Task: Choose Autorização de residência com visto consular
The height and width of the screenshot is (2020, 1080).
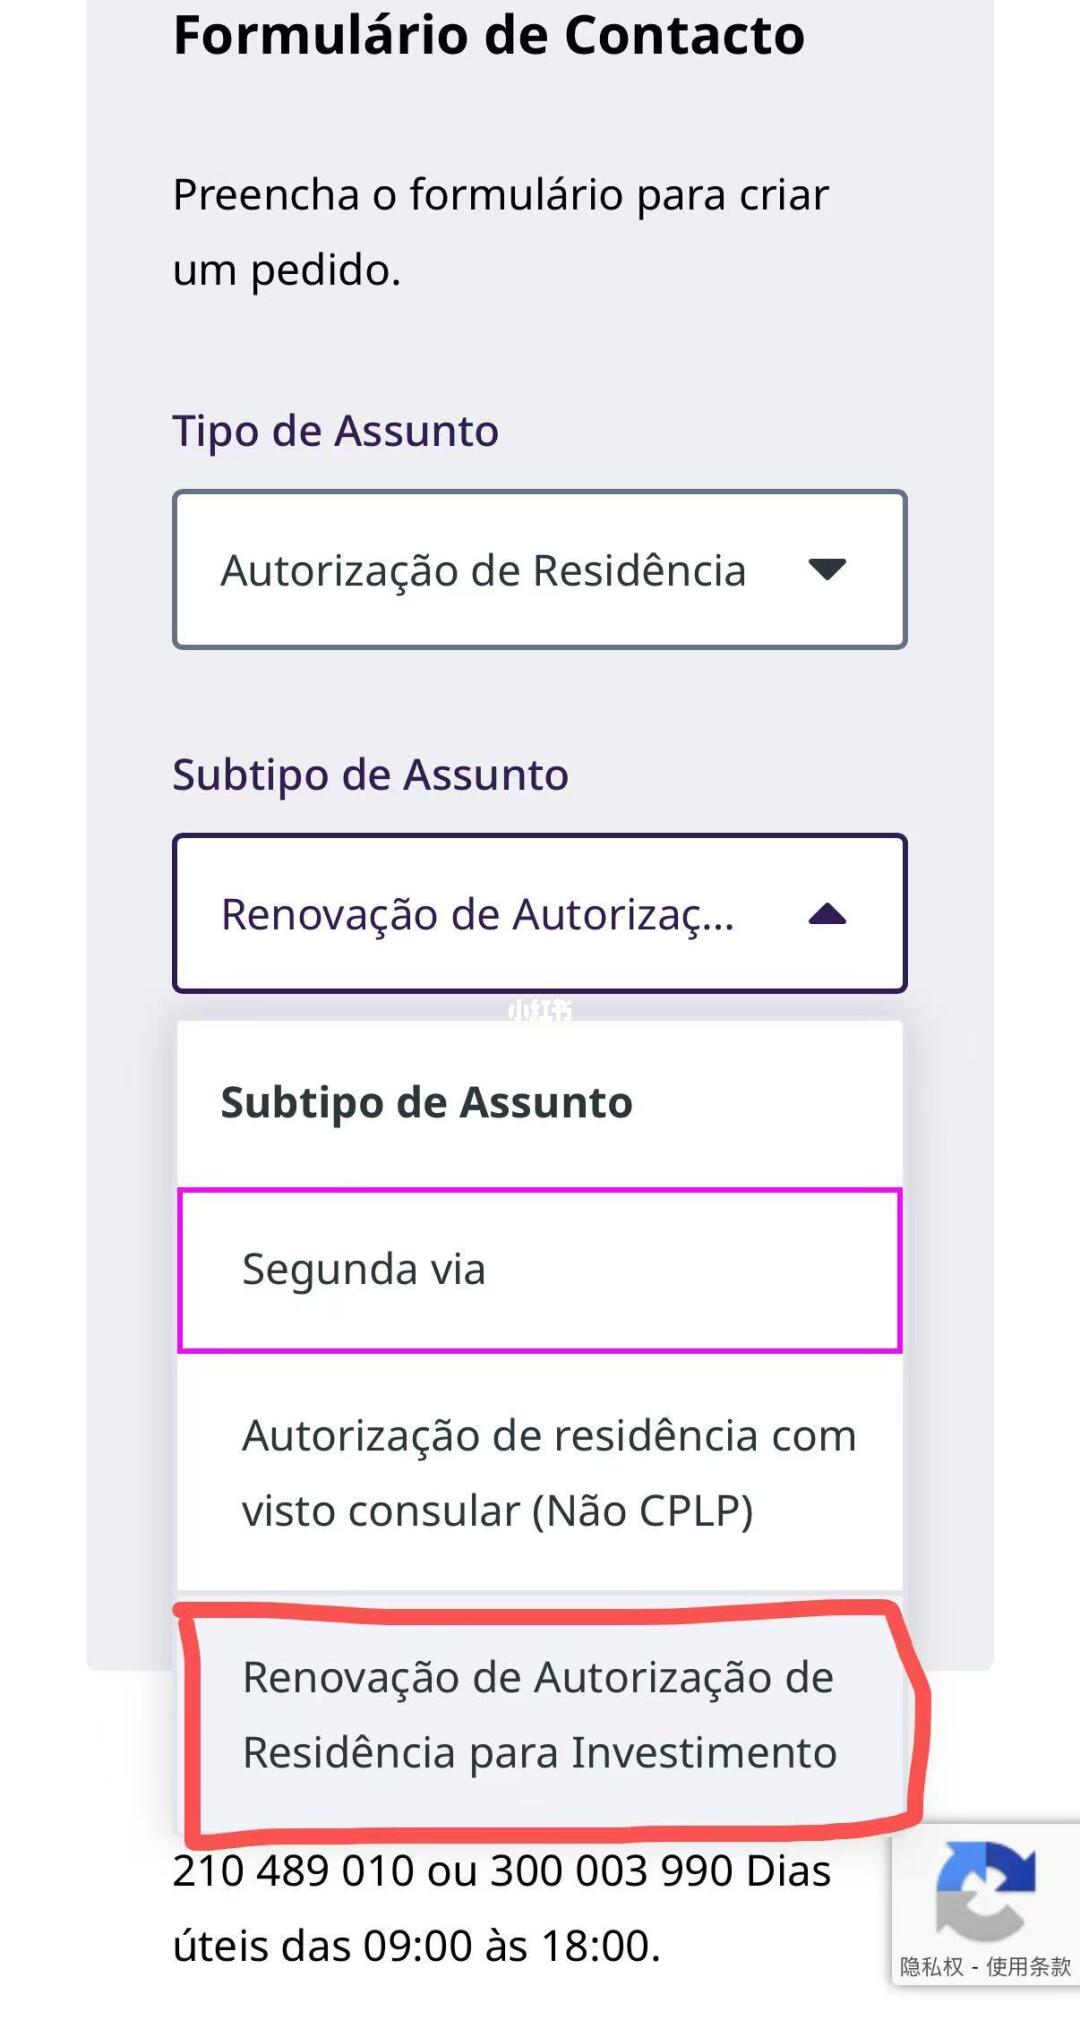Action: pyautogui.click(x=540, y=1472)
